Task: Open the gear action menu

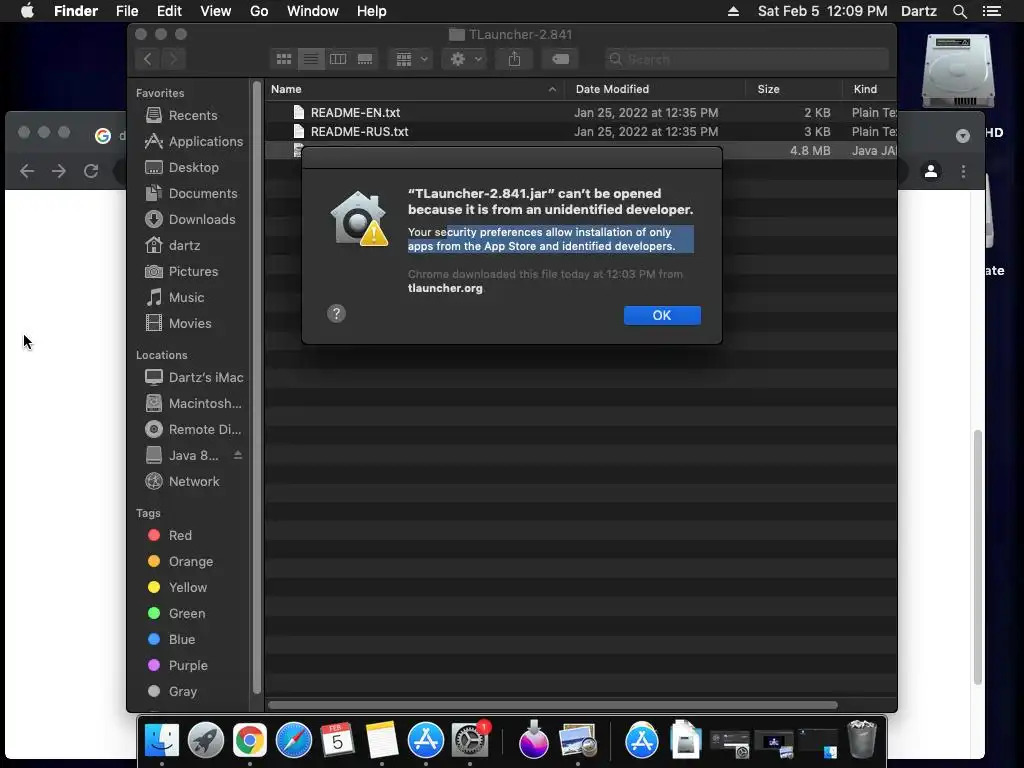Action: click(464, 59)
